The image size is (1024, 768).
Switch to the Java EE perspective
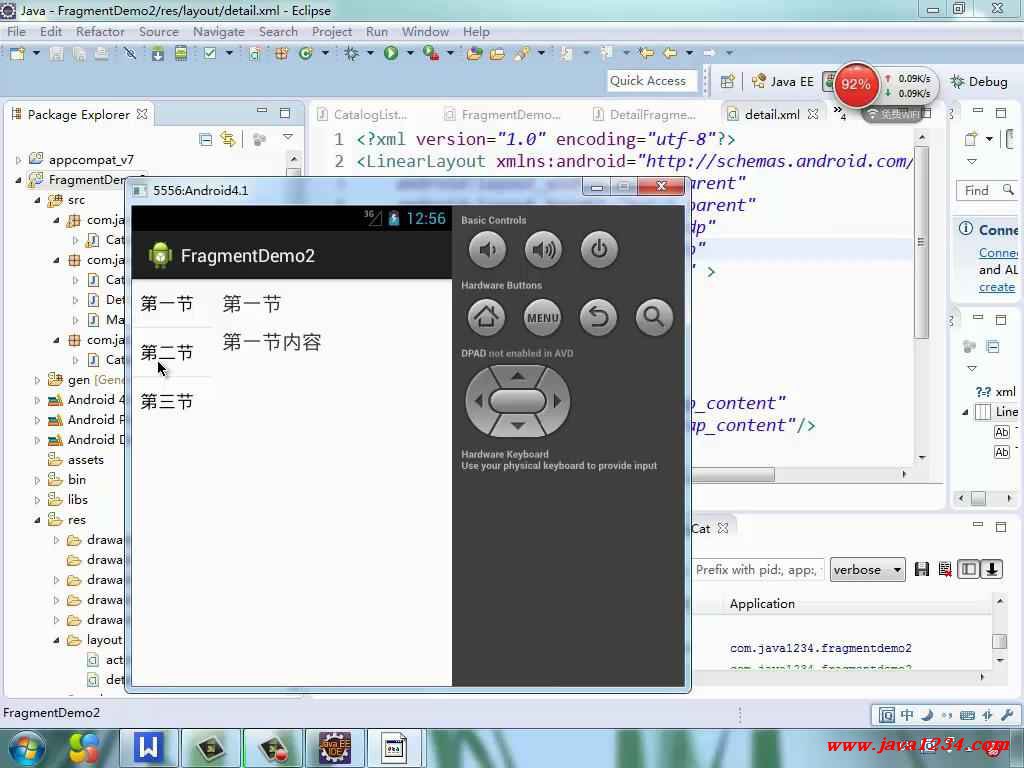coord(783,81)
